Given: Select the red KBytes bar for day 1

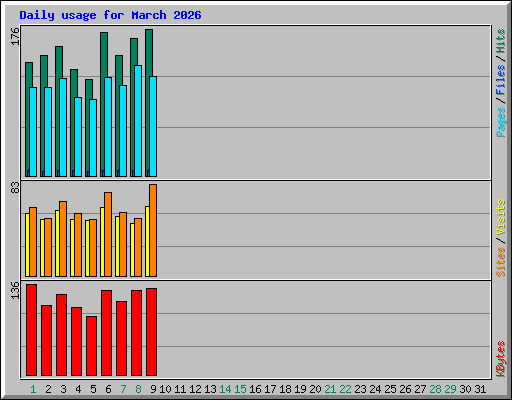Looking at the screenshot, I should (x=31, y=330).
